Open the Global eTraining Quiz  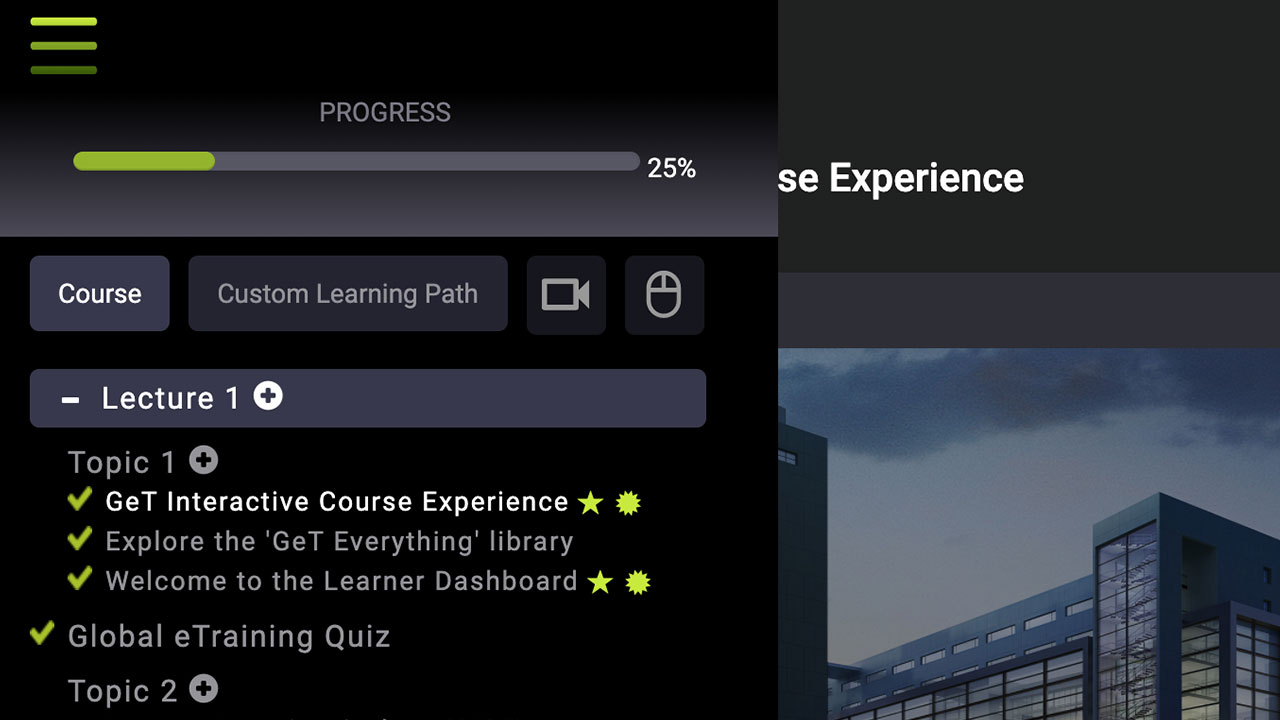[x=228, y=637]
